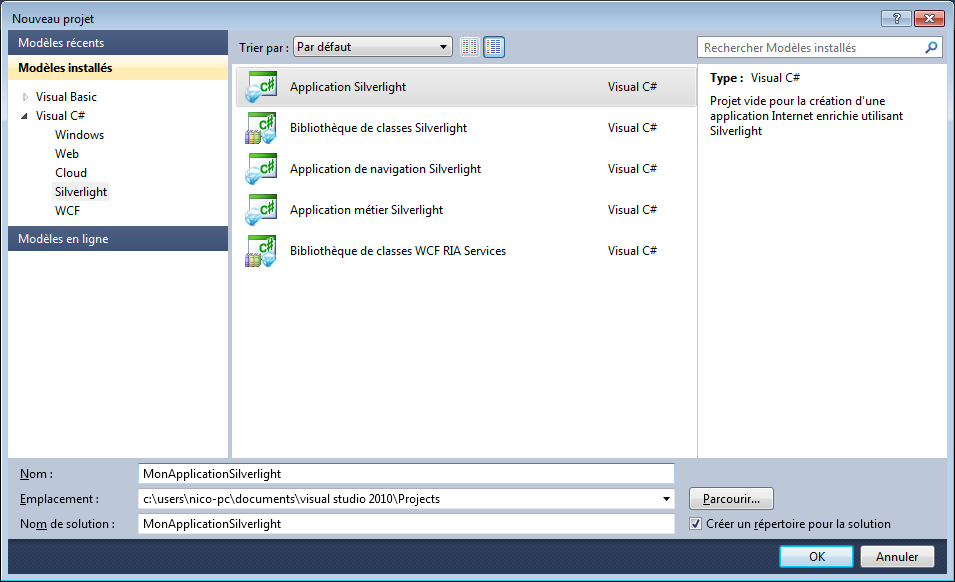Click the Bibliothèque de classes Silverlight icon

pos(260,128)
